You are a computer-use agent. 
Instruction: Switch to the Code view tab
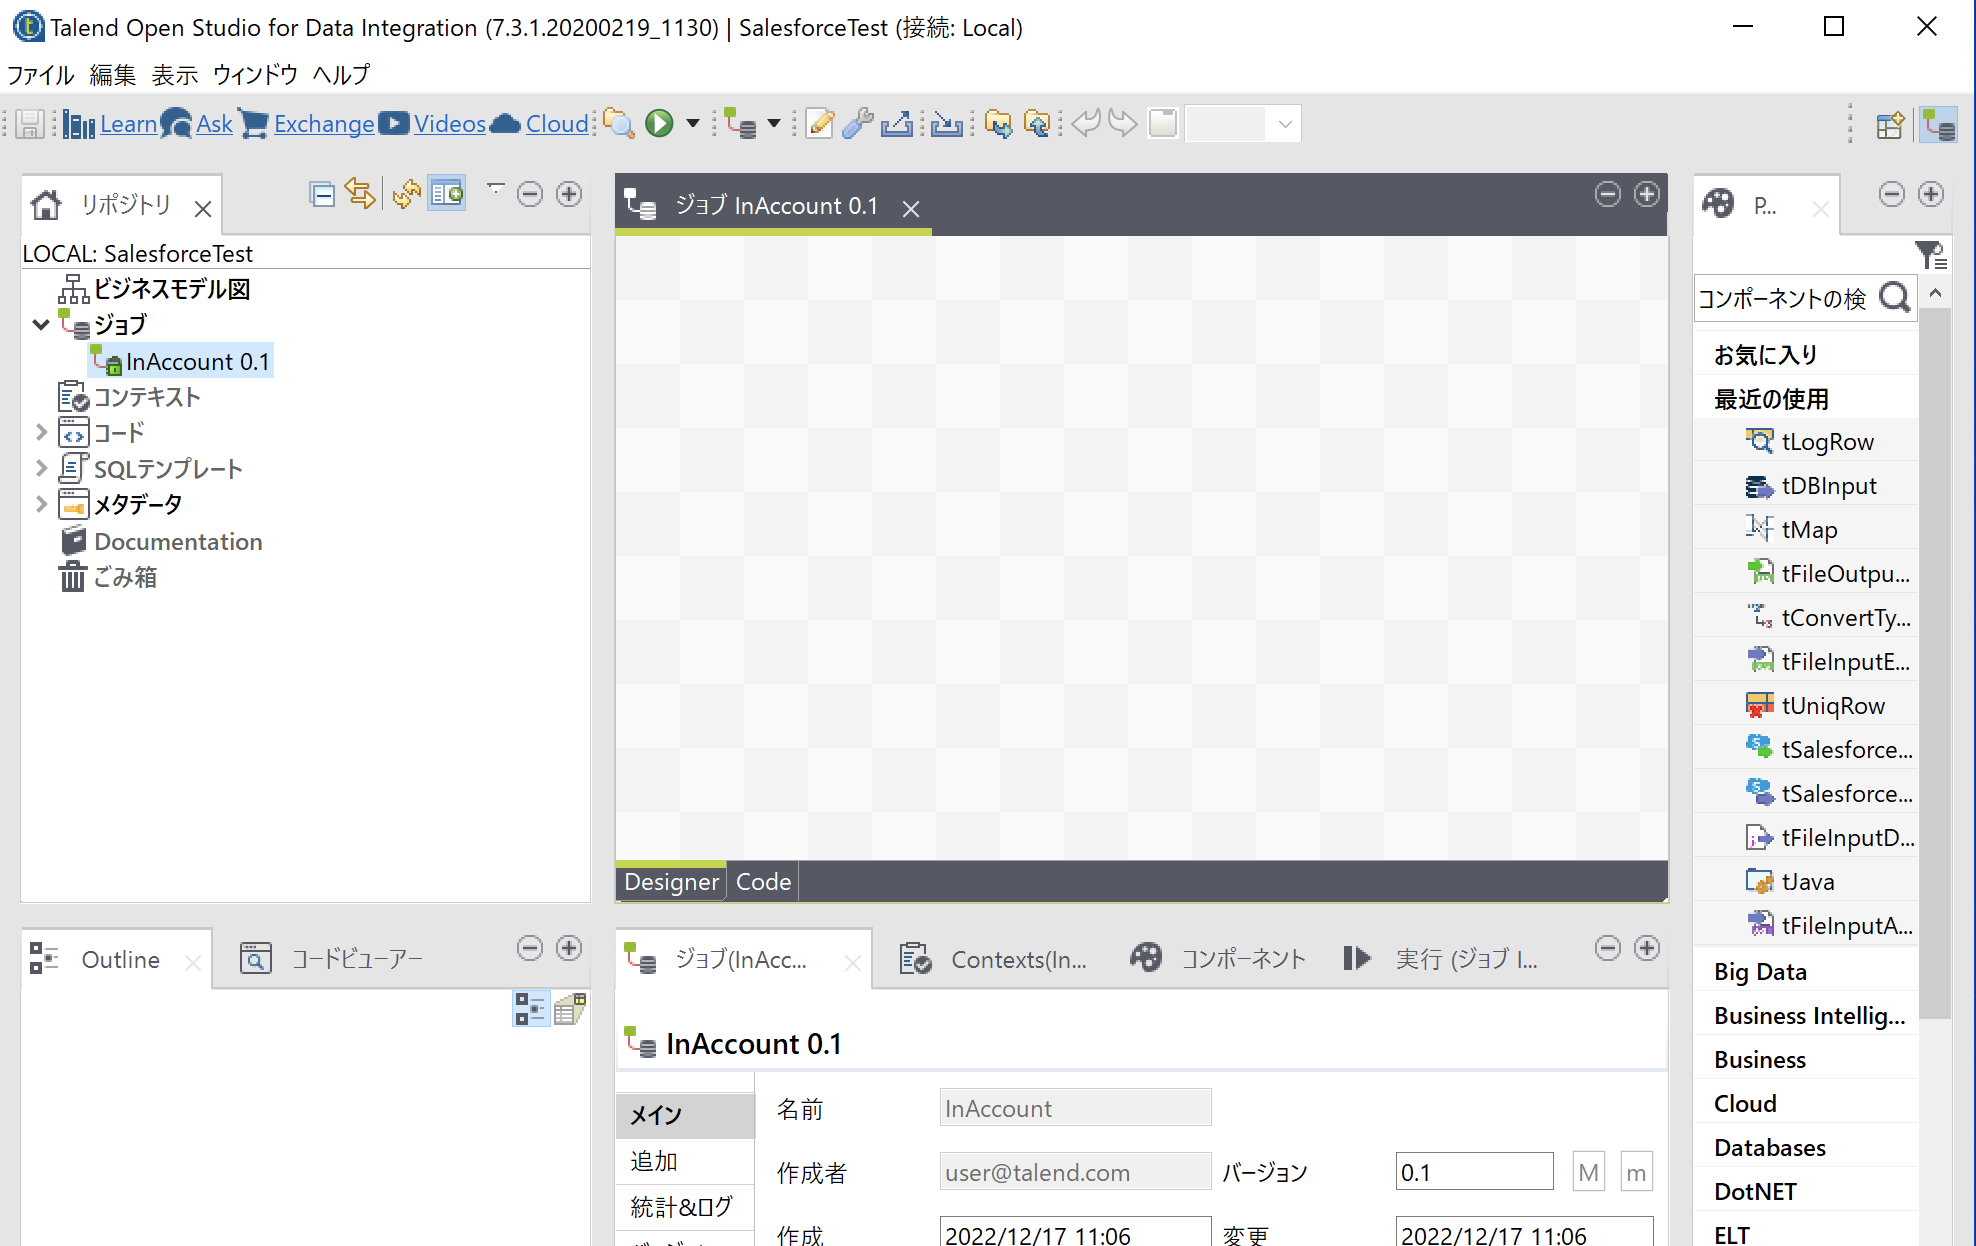762,881
